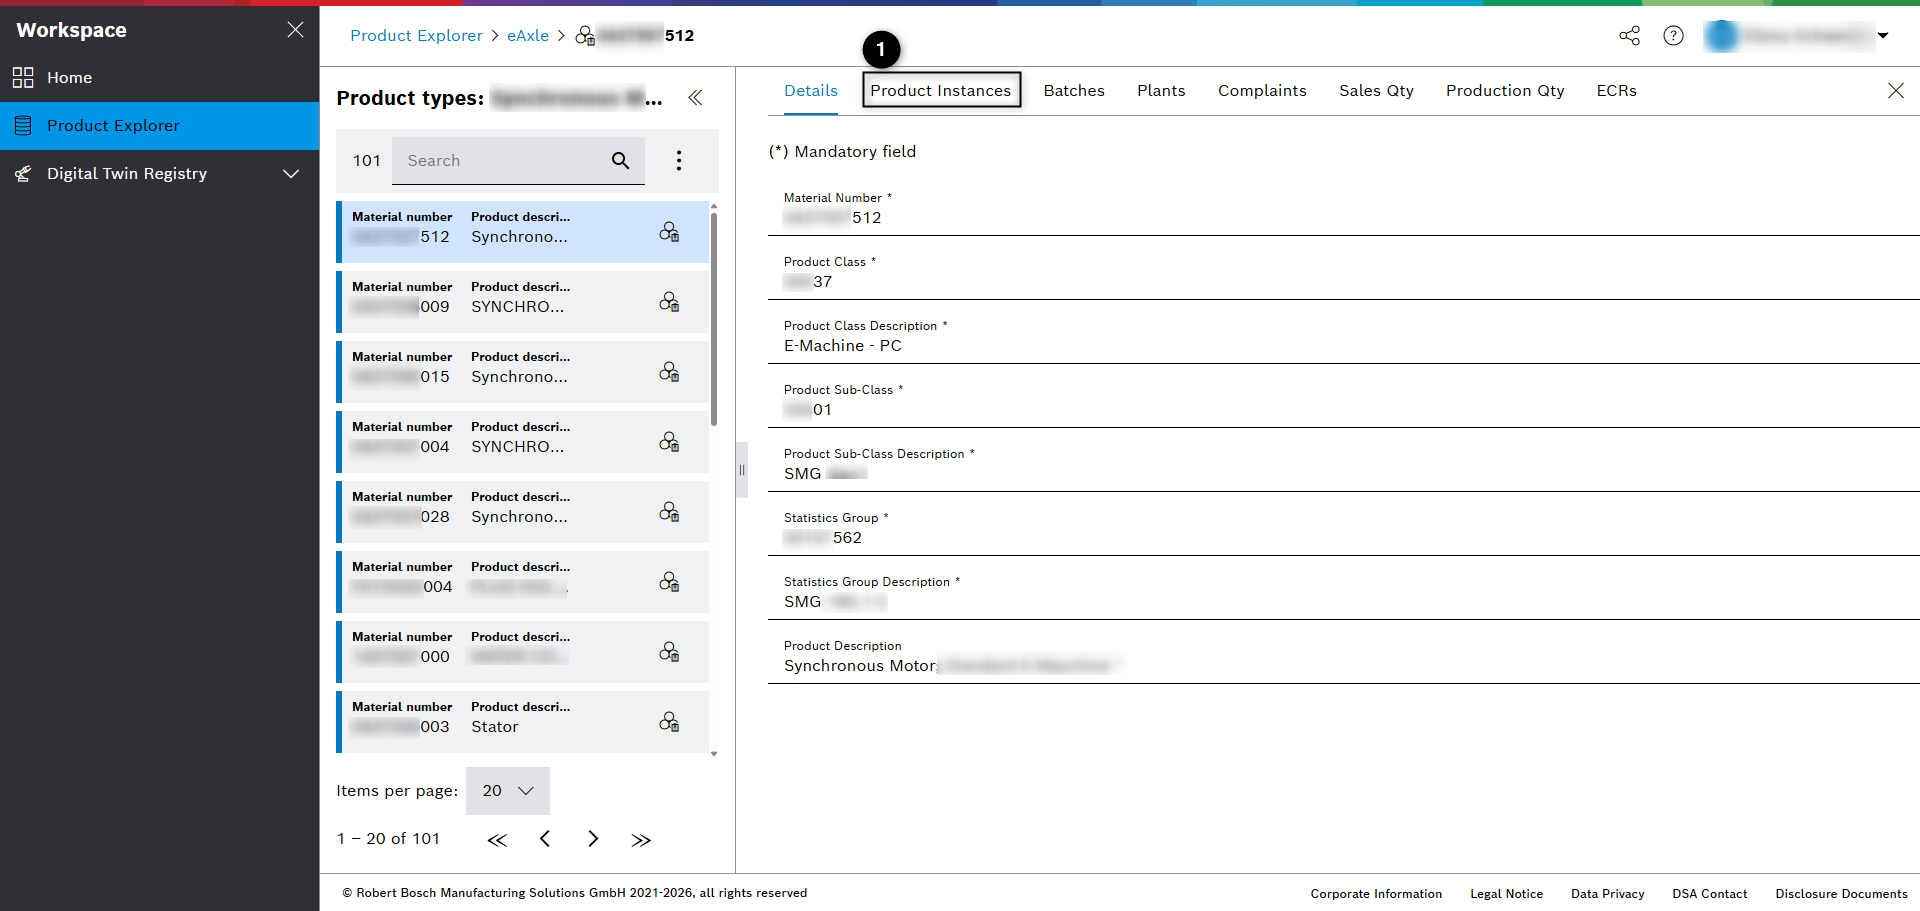The height and width of the screenshot is (911, 1920).
Task: Click the magnifier search icon
Action: tap(620, 160)
